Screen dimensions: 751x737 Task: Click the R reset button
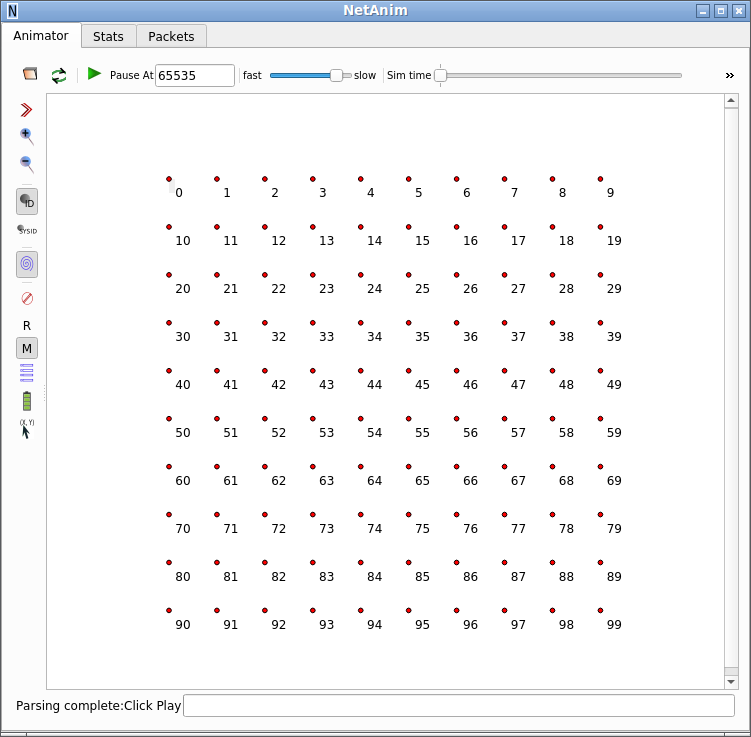tap(27, 326)
